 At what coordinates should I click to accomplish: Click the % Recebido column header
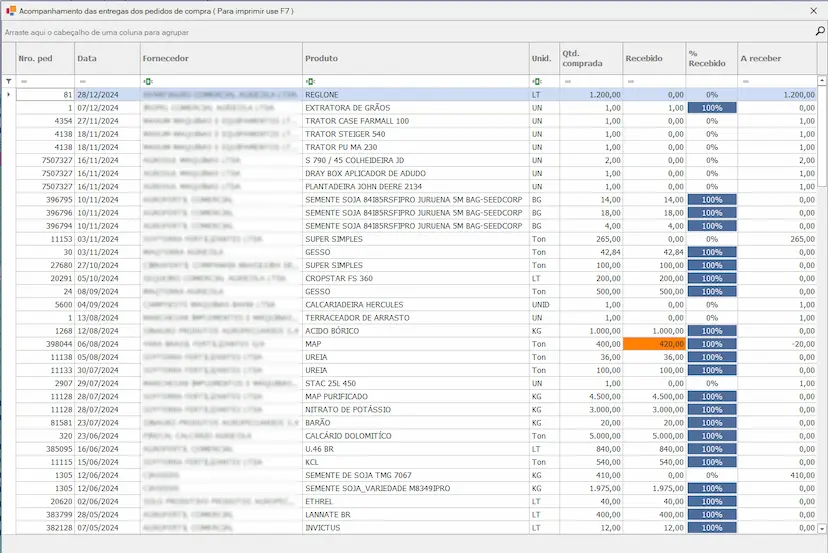(710, 59)
